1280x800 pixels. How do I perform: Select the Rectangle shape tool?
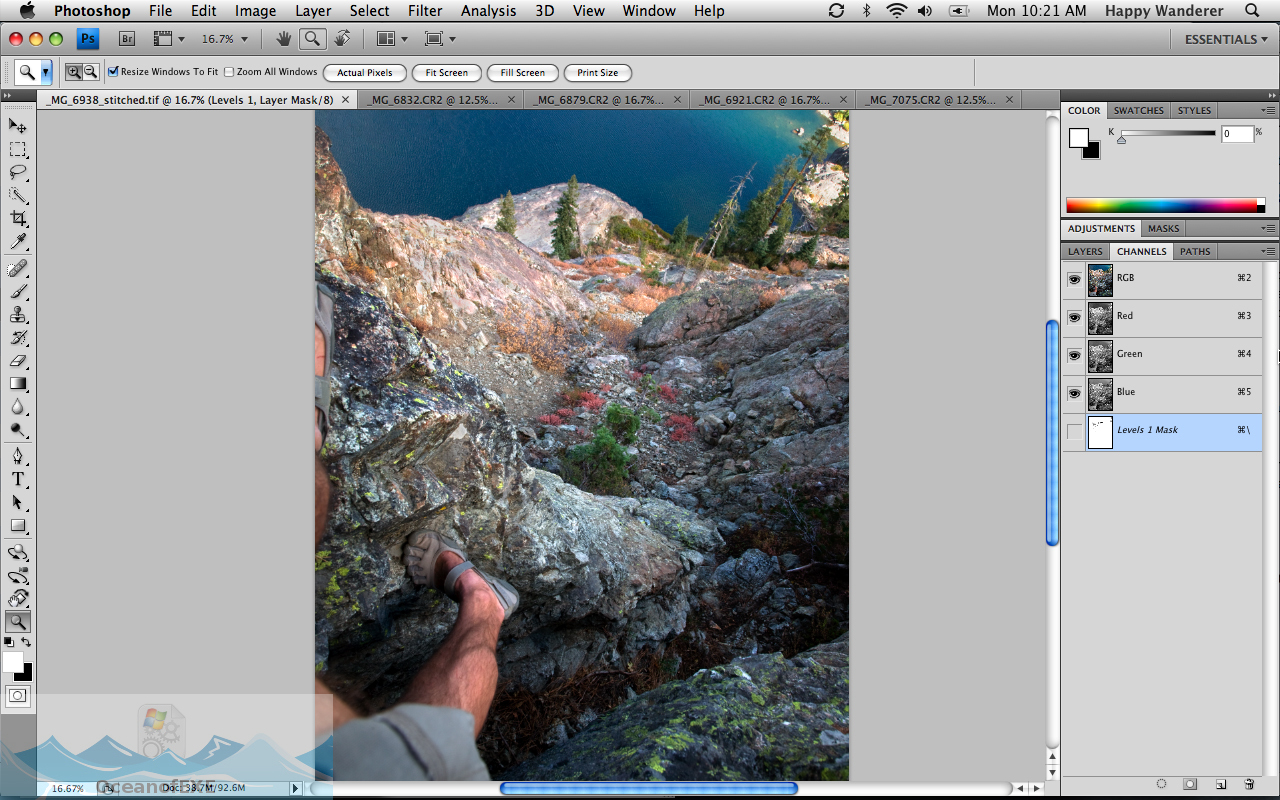pos(18,525)
